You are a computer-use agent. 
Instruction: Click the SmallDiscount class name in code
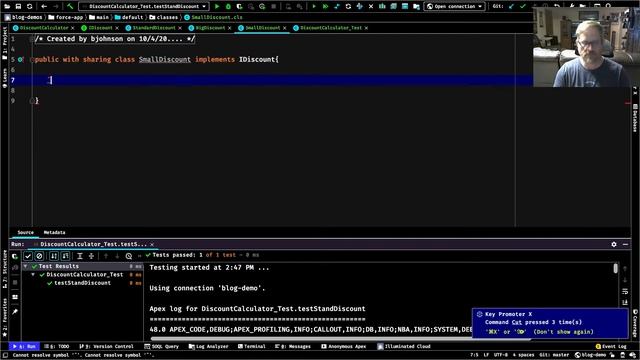point(164,60)
